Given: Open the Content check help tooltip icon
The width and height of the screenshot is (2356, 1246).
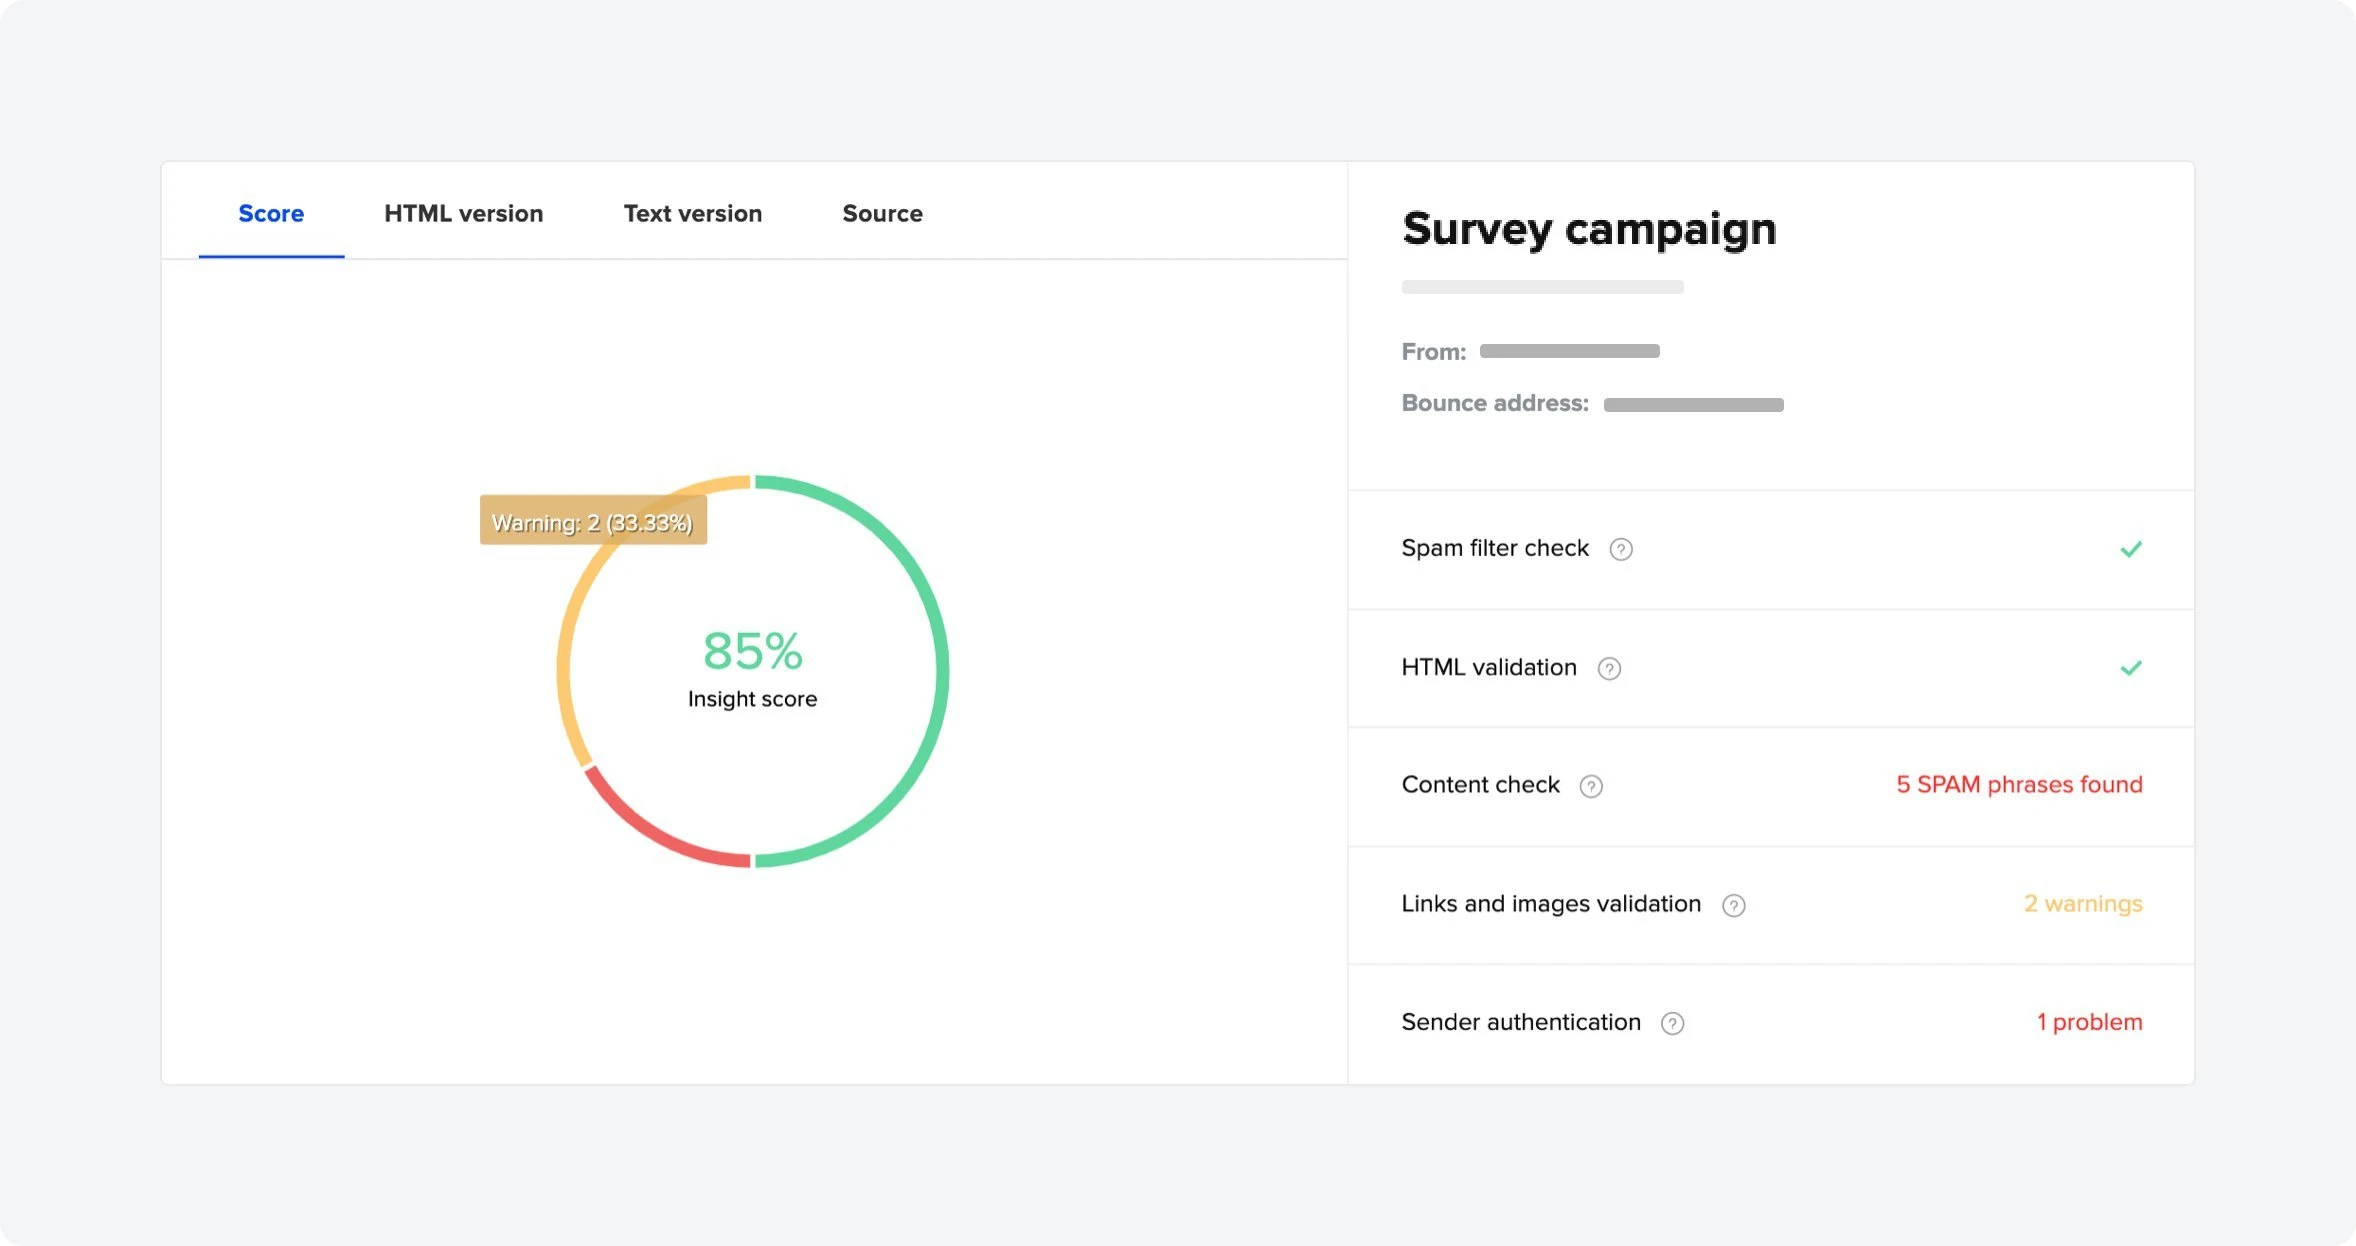Looking at the screenshot, I should pos(1590,786).
